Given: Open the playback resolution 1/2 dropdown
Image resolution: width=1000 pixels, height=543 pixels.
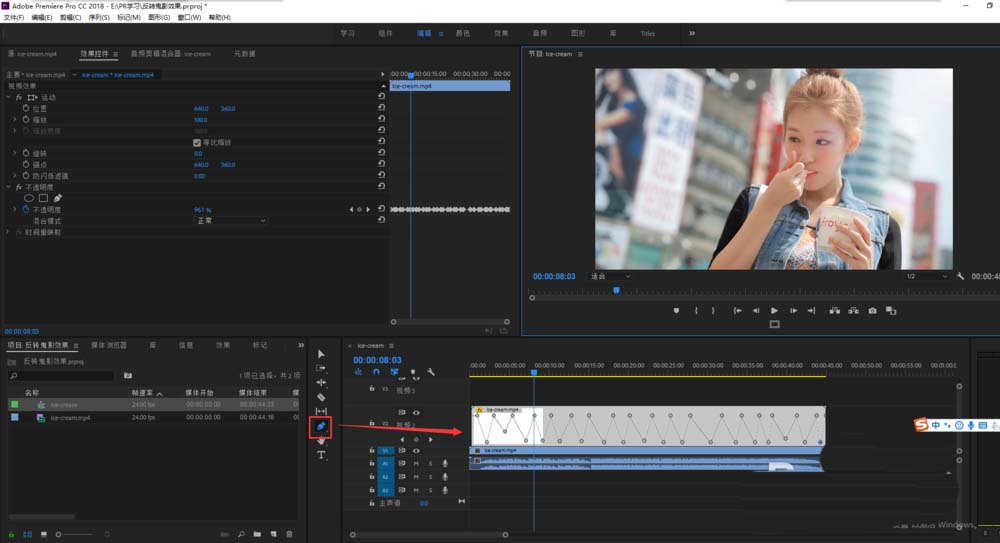Looking at the screenshot, I should click(926, 276).
